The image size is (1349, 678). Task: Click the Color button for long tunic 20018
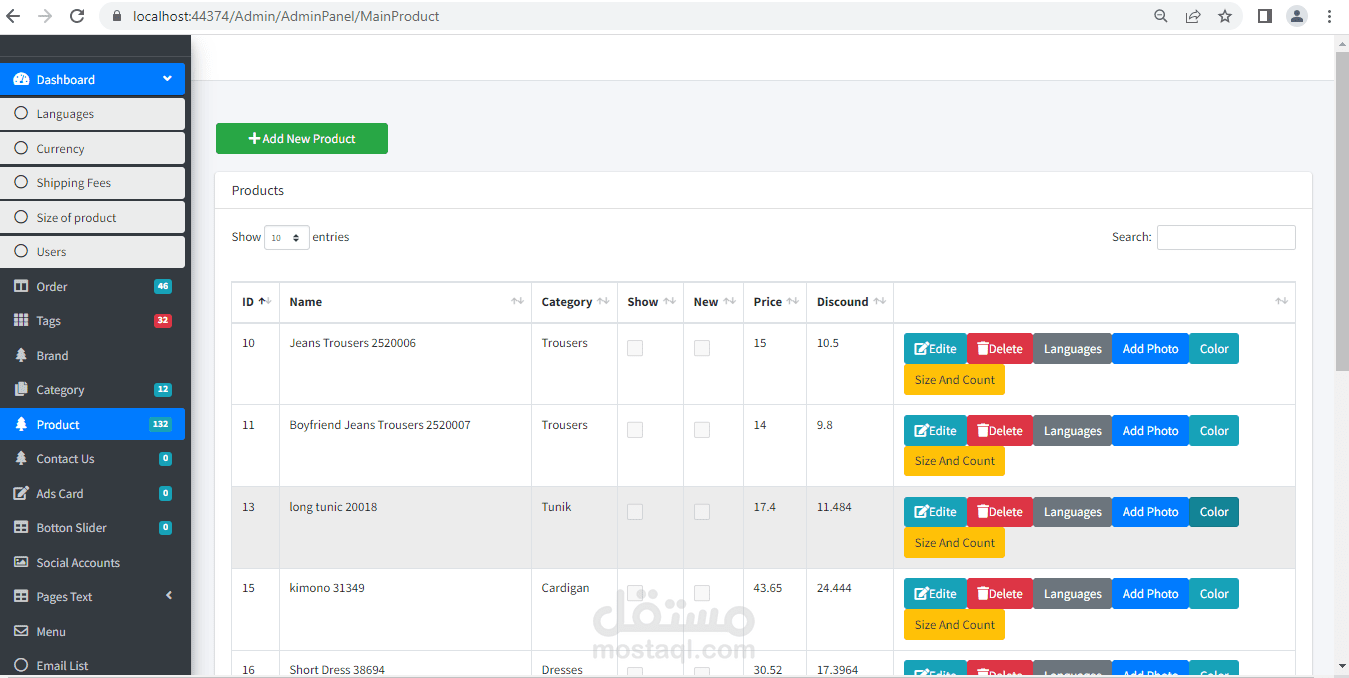coord(1214,512)
